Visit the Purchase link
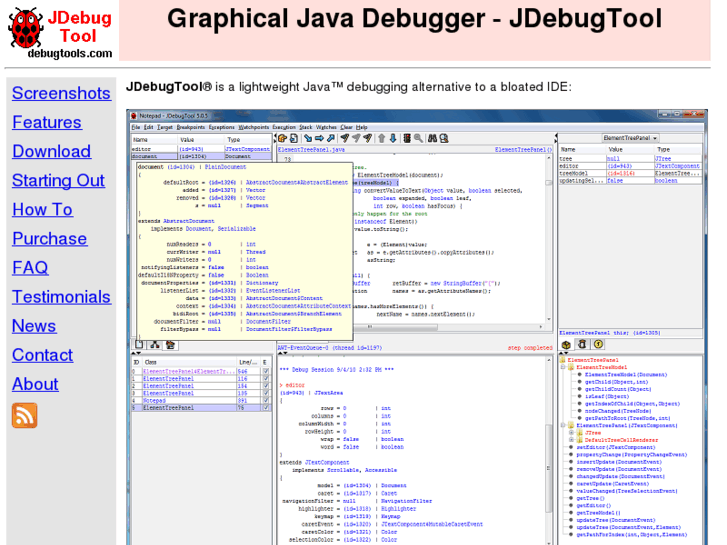 pyautogui.click(x=50, y=238)
